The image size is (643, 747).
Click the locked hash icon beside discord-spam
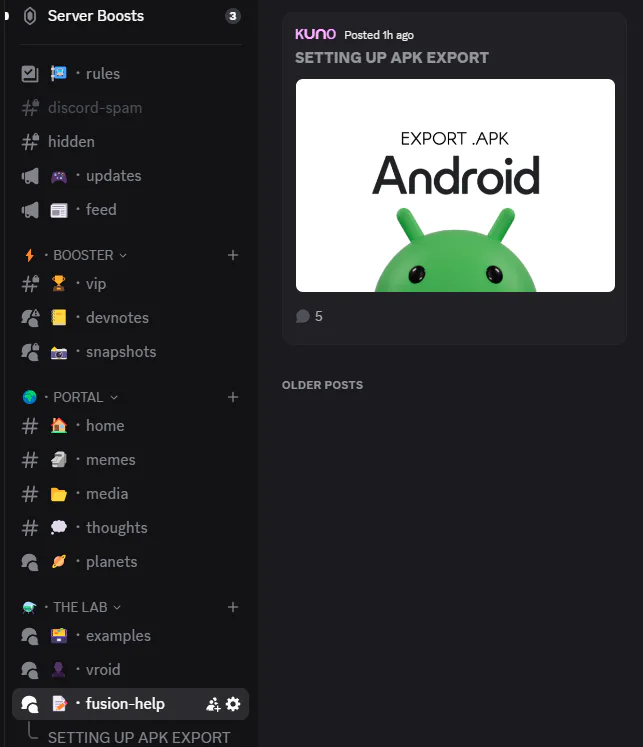(30, 108)
